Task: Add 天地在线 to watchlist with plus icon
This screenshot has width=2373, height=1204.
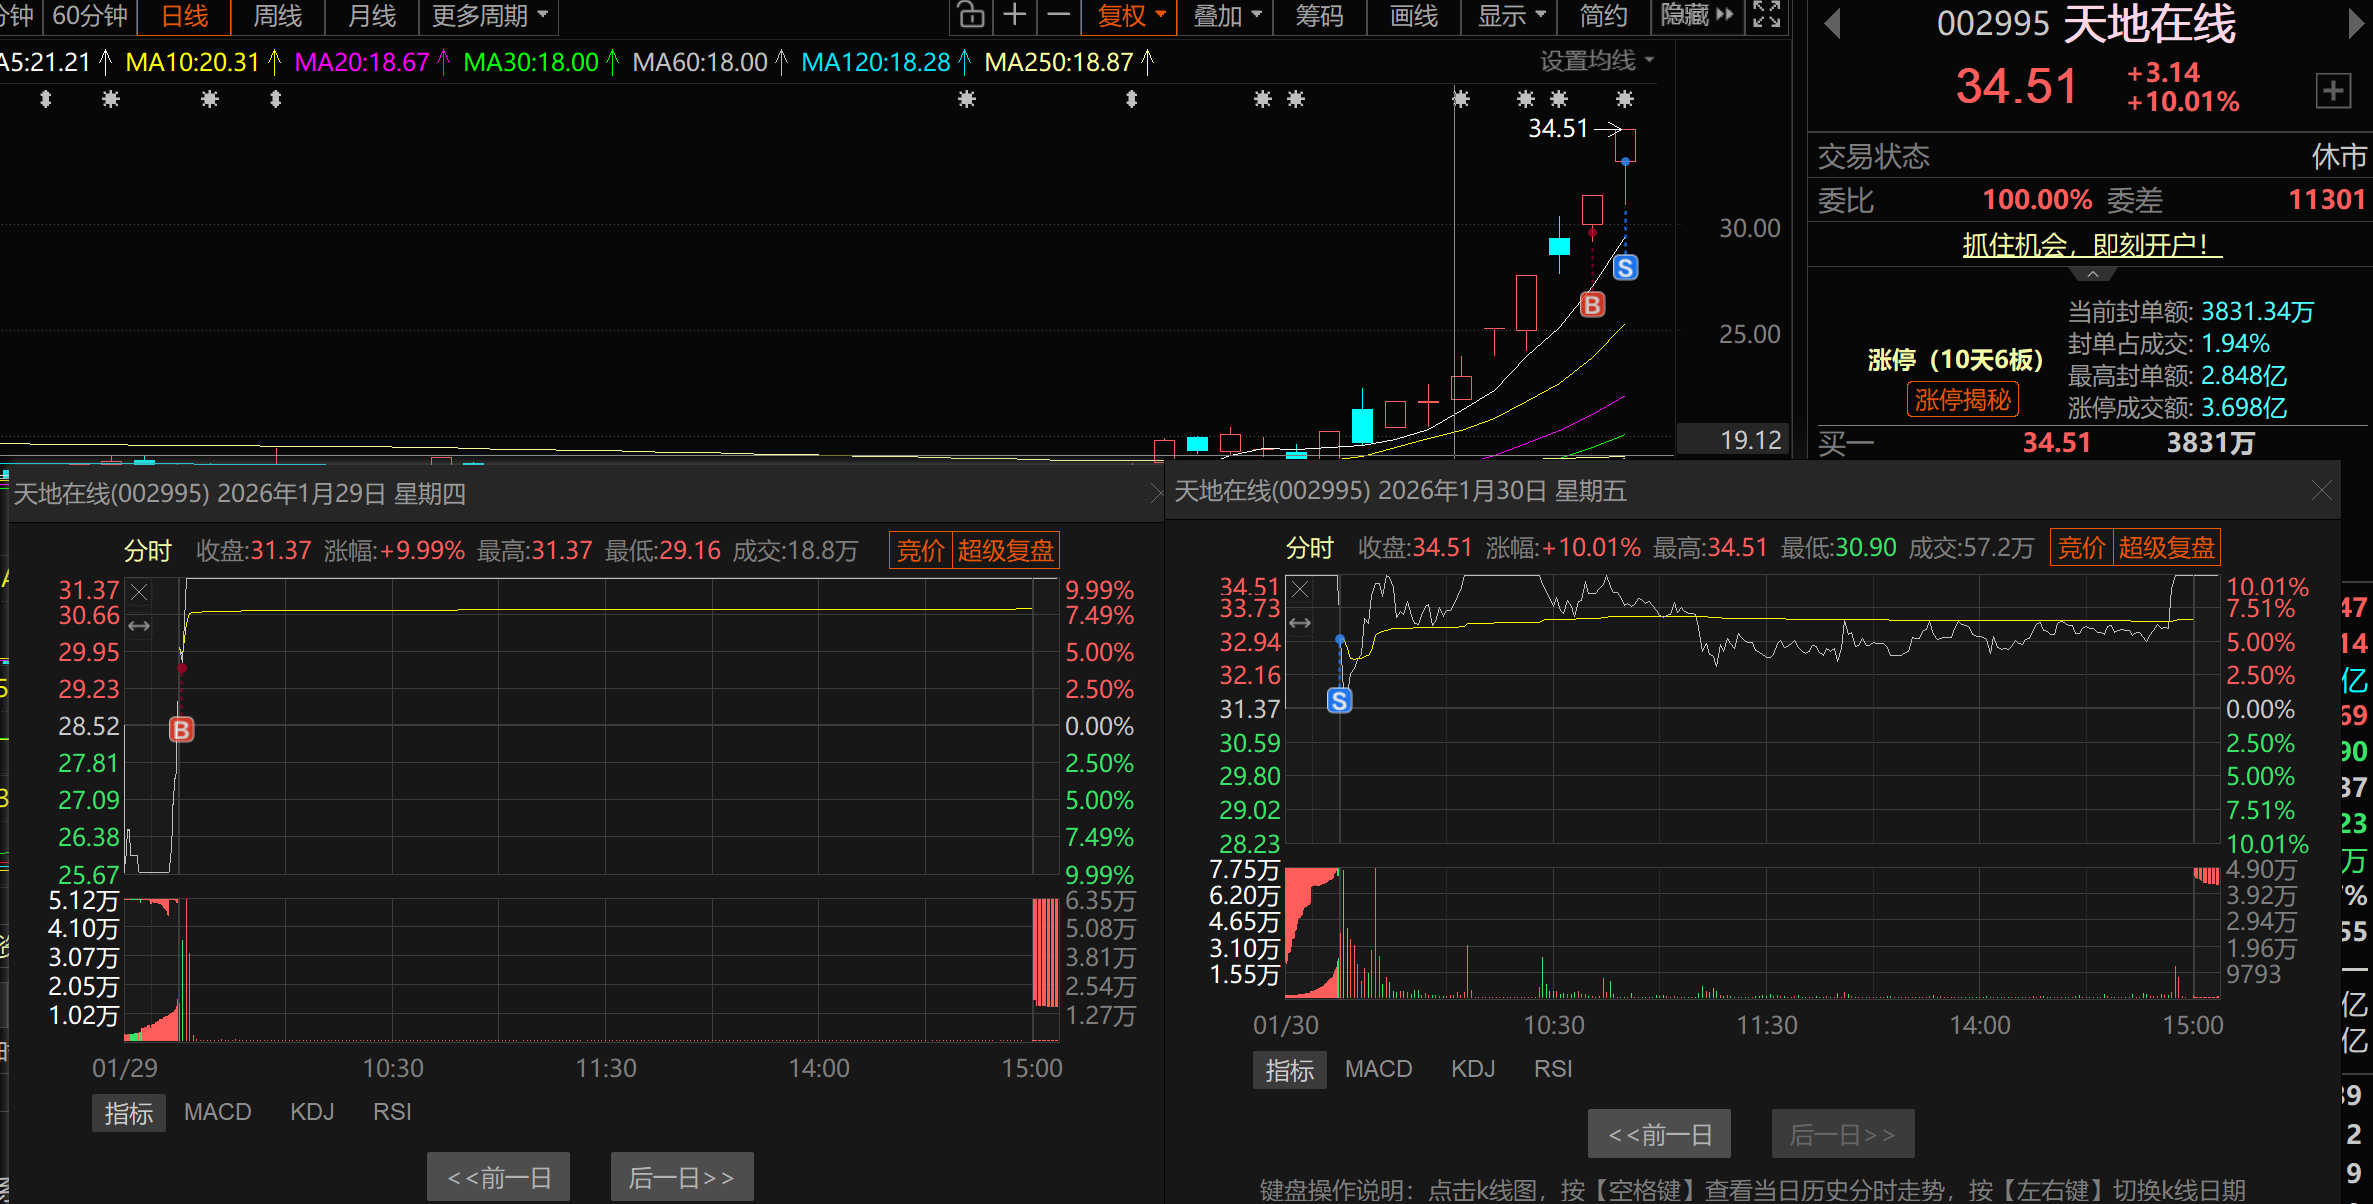Action: (x=2332, y=91)
